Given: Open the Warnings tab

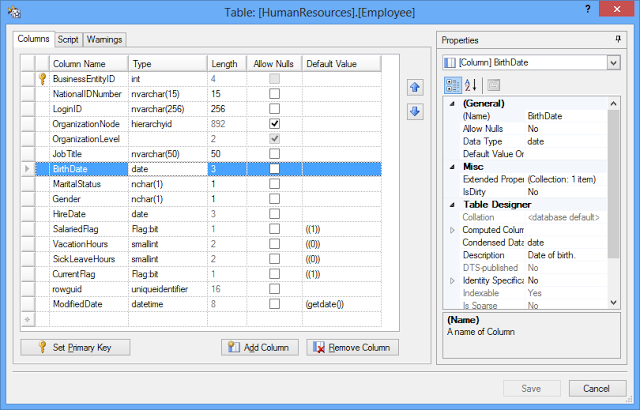Looking at the screenshot, I should tap(104, 40).
